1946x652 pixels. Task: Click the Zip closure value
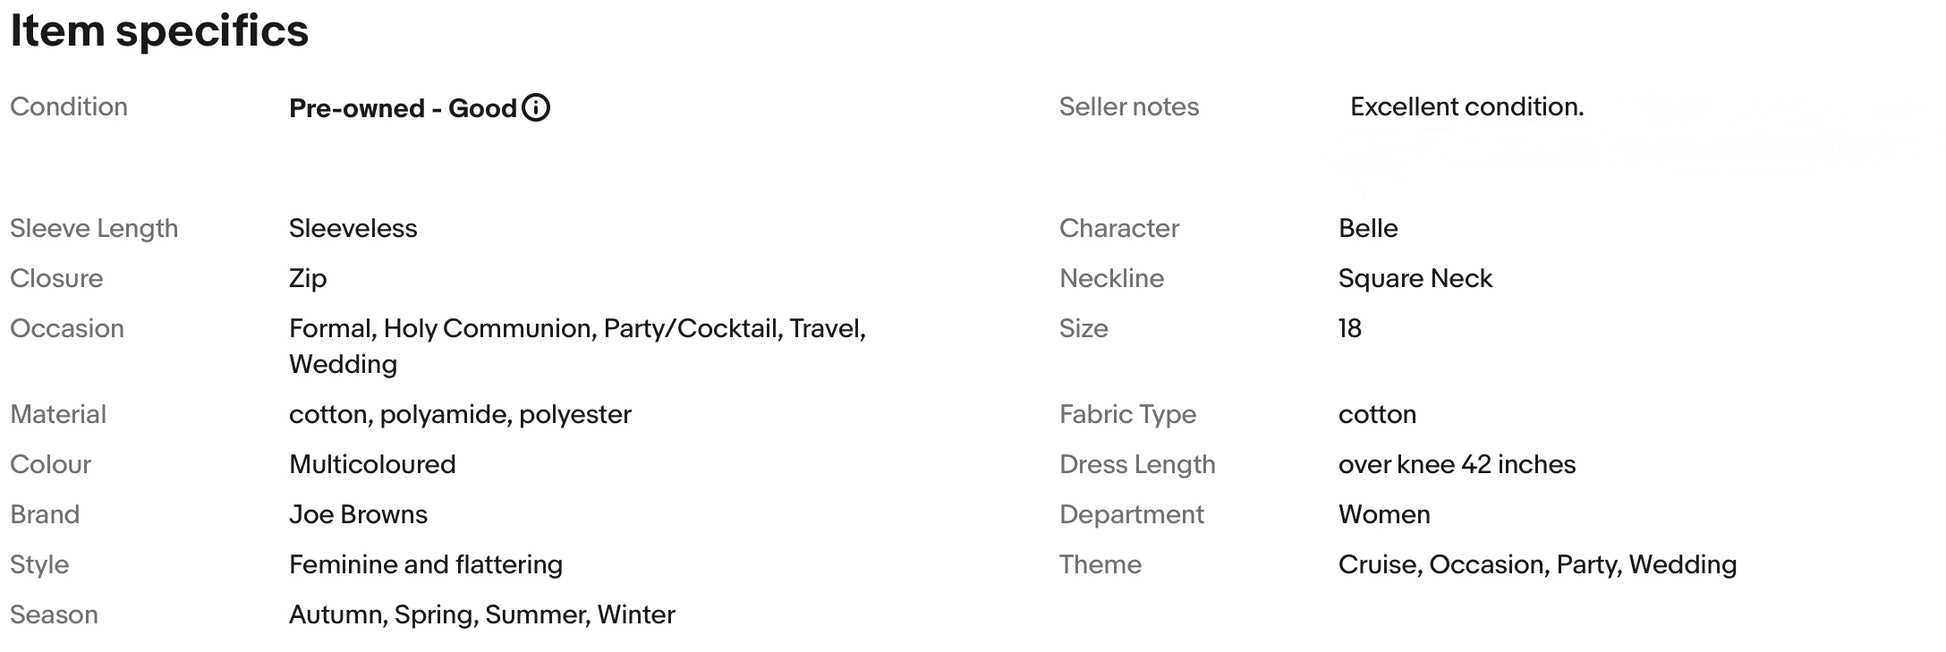point(308,278)
